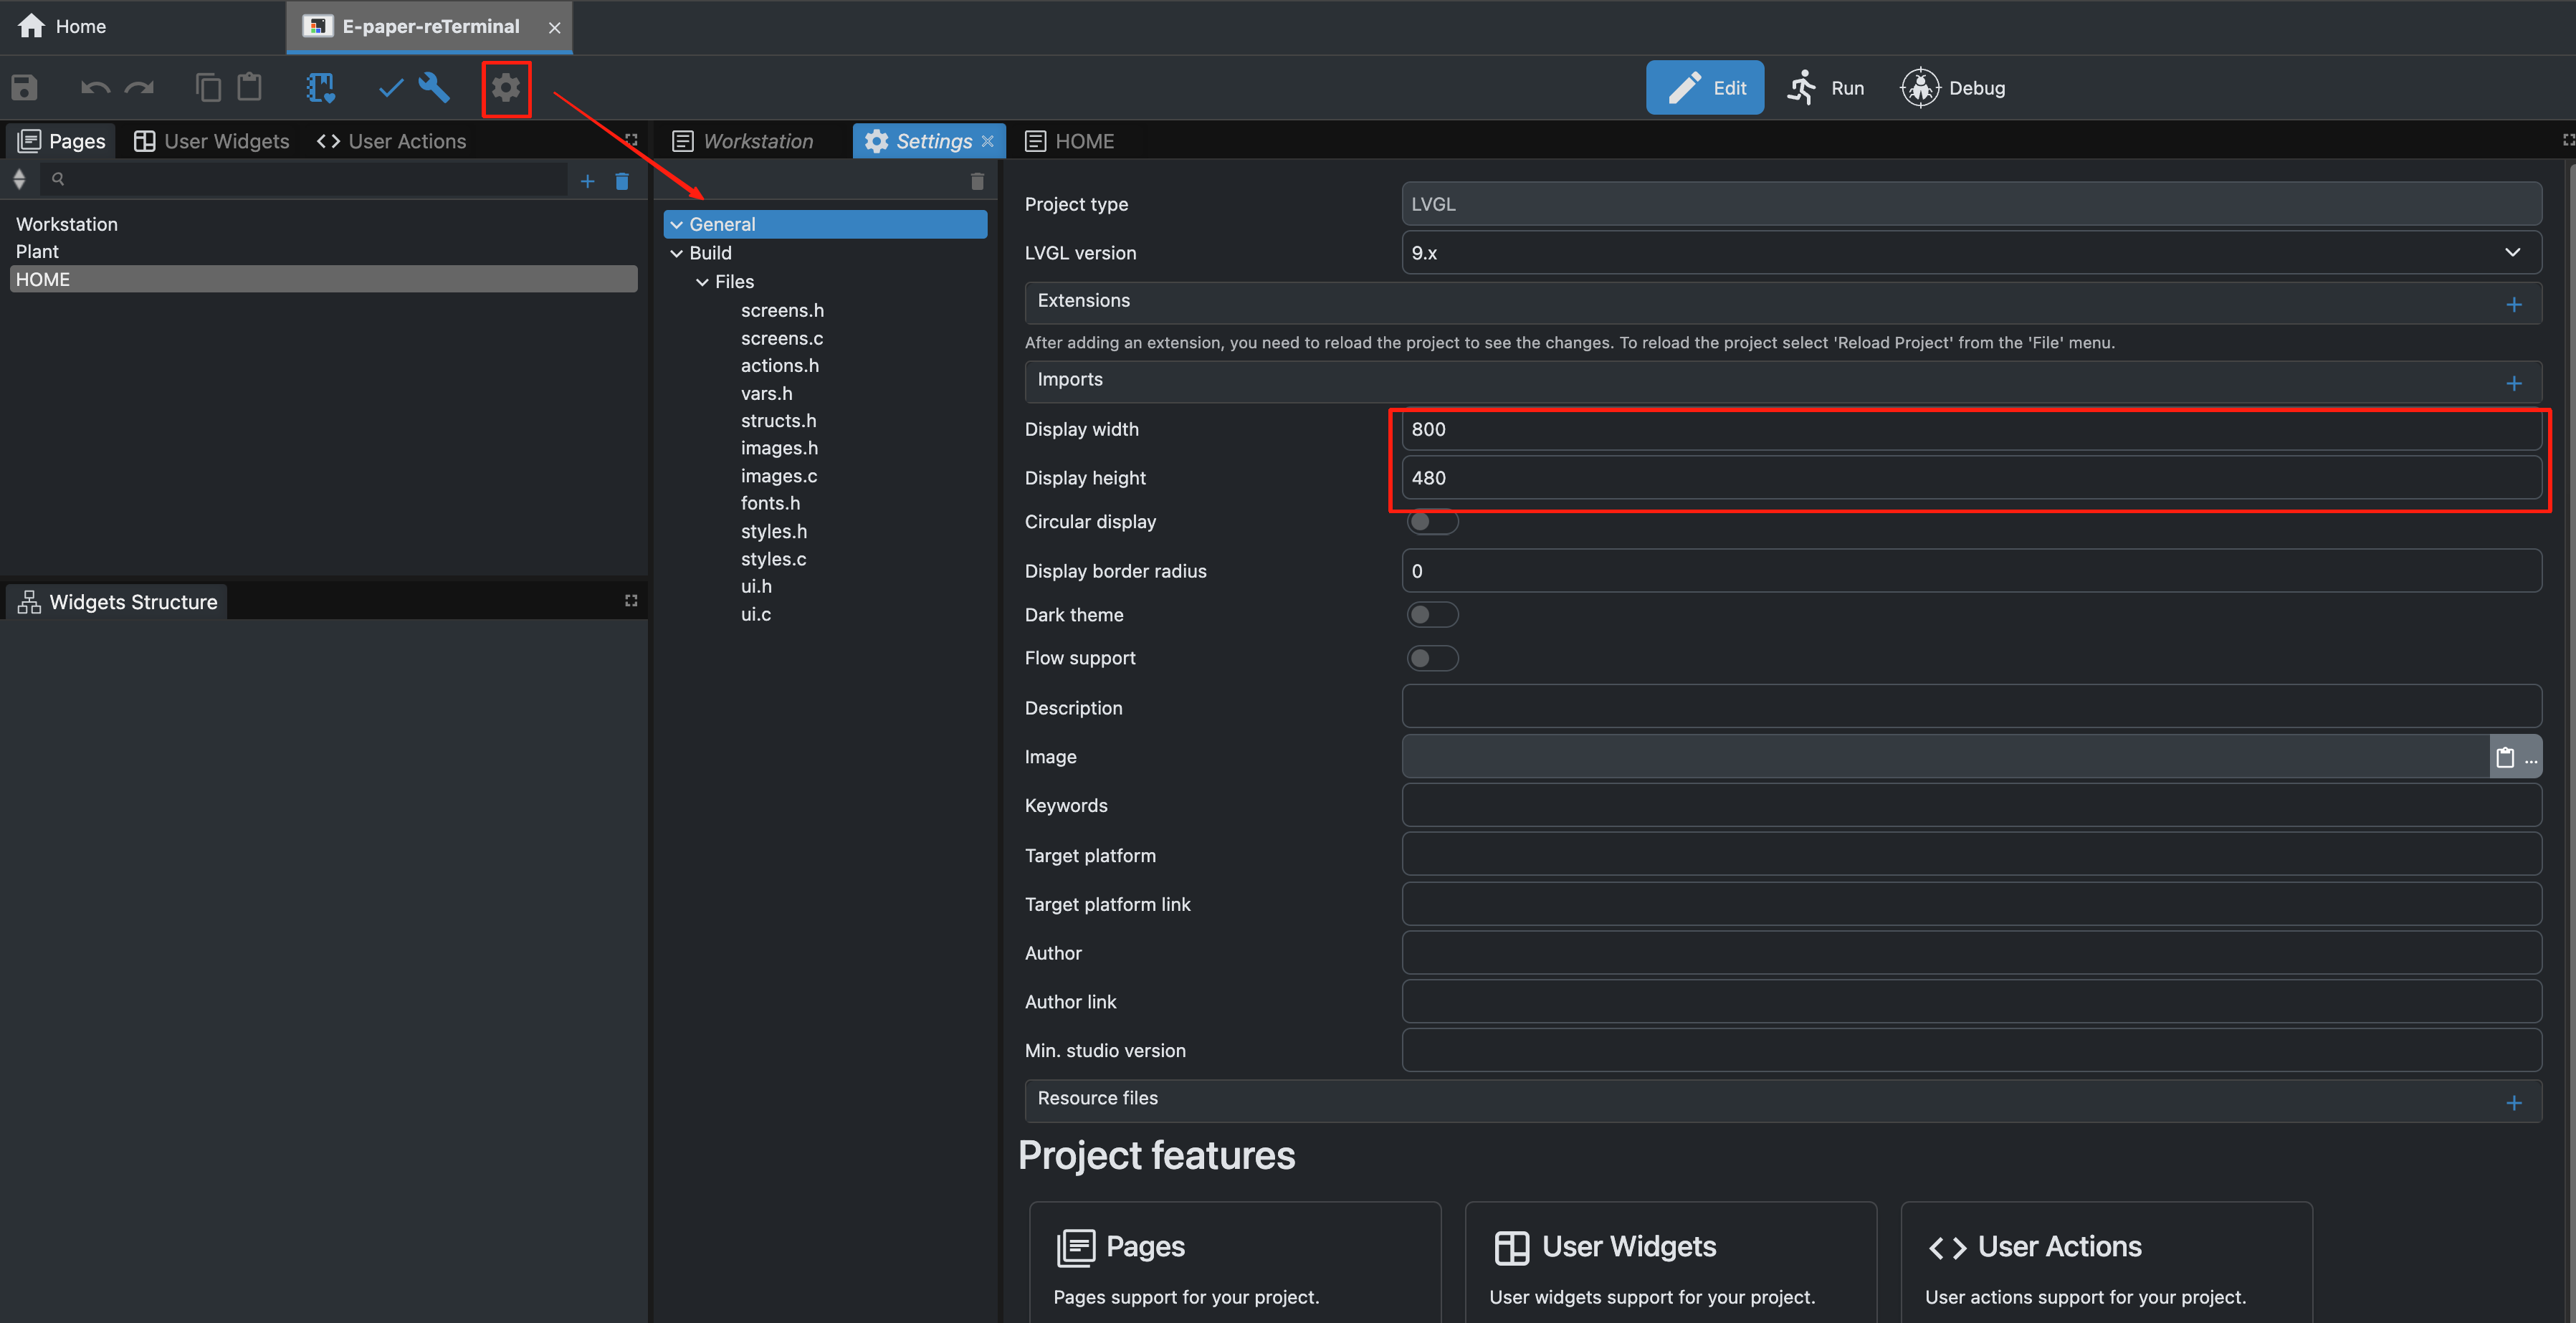Click the Run mode button
Screen dimensions: 2576x1323
[1826, 88]
